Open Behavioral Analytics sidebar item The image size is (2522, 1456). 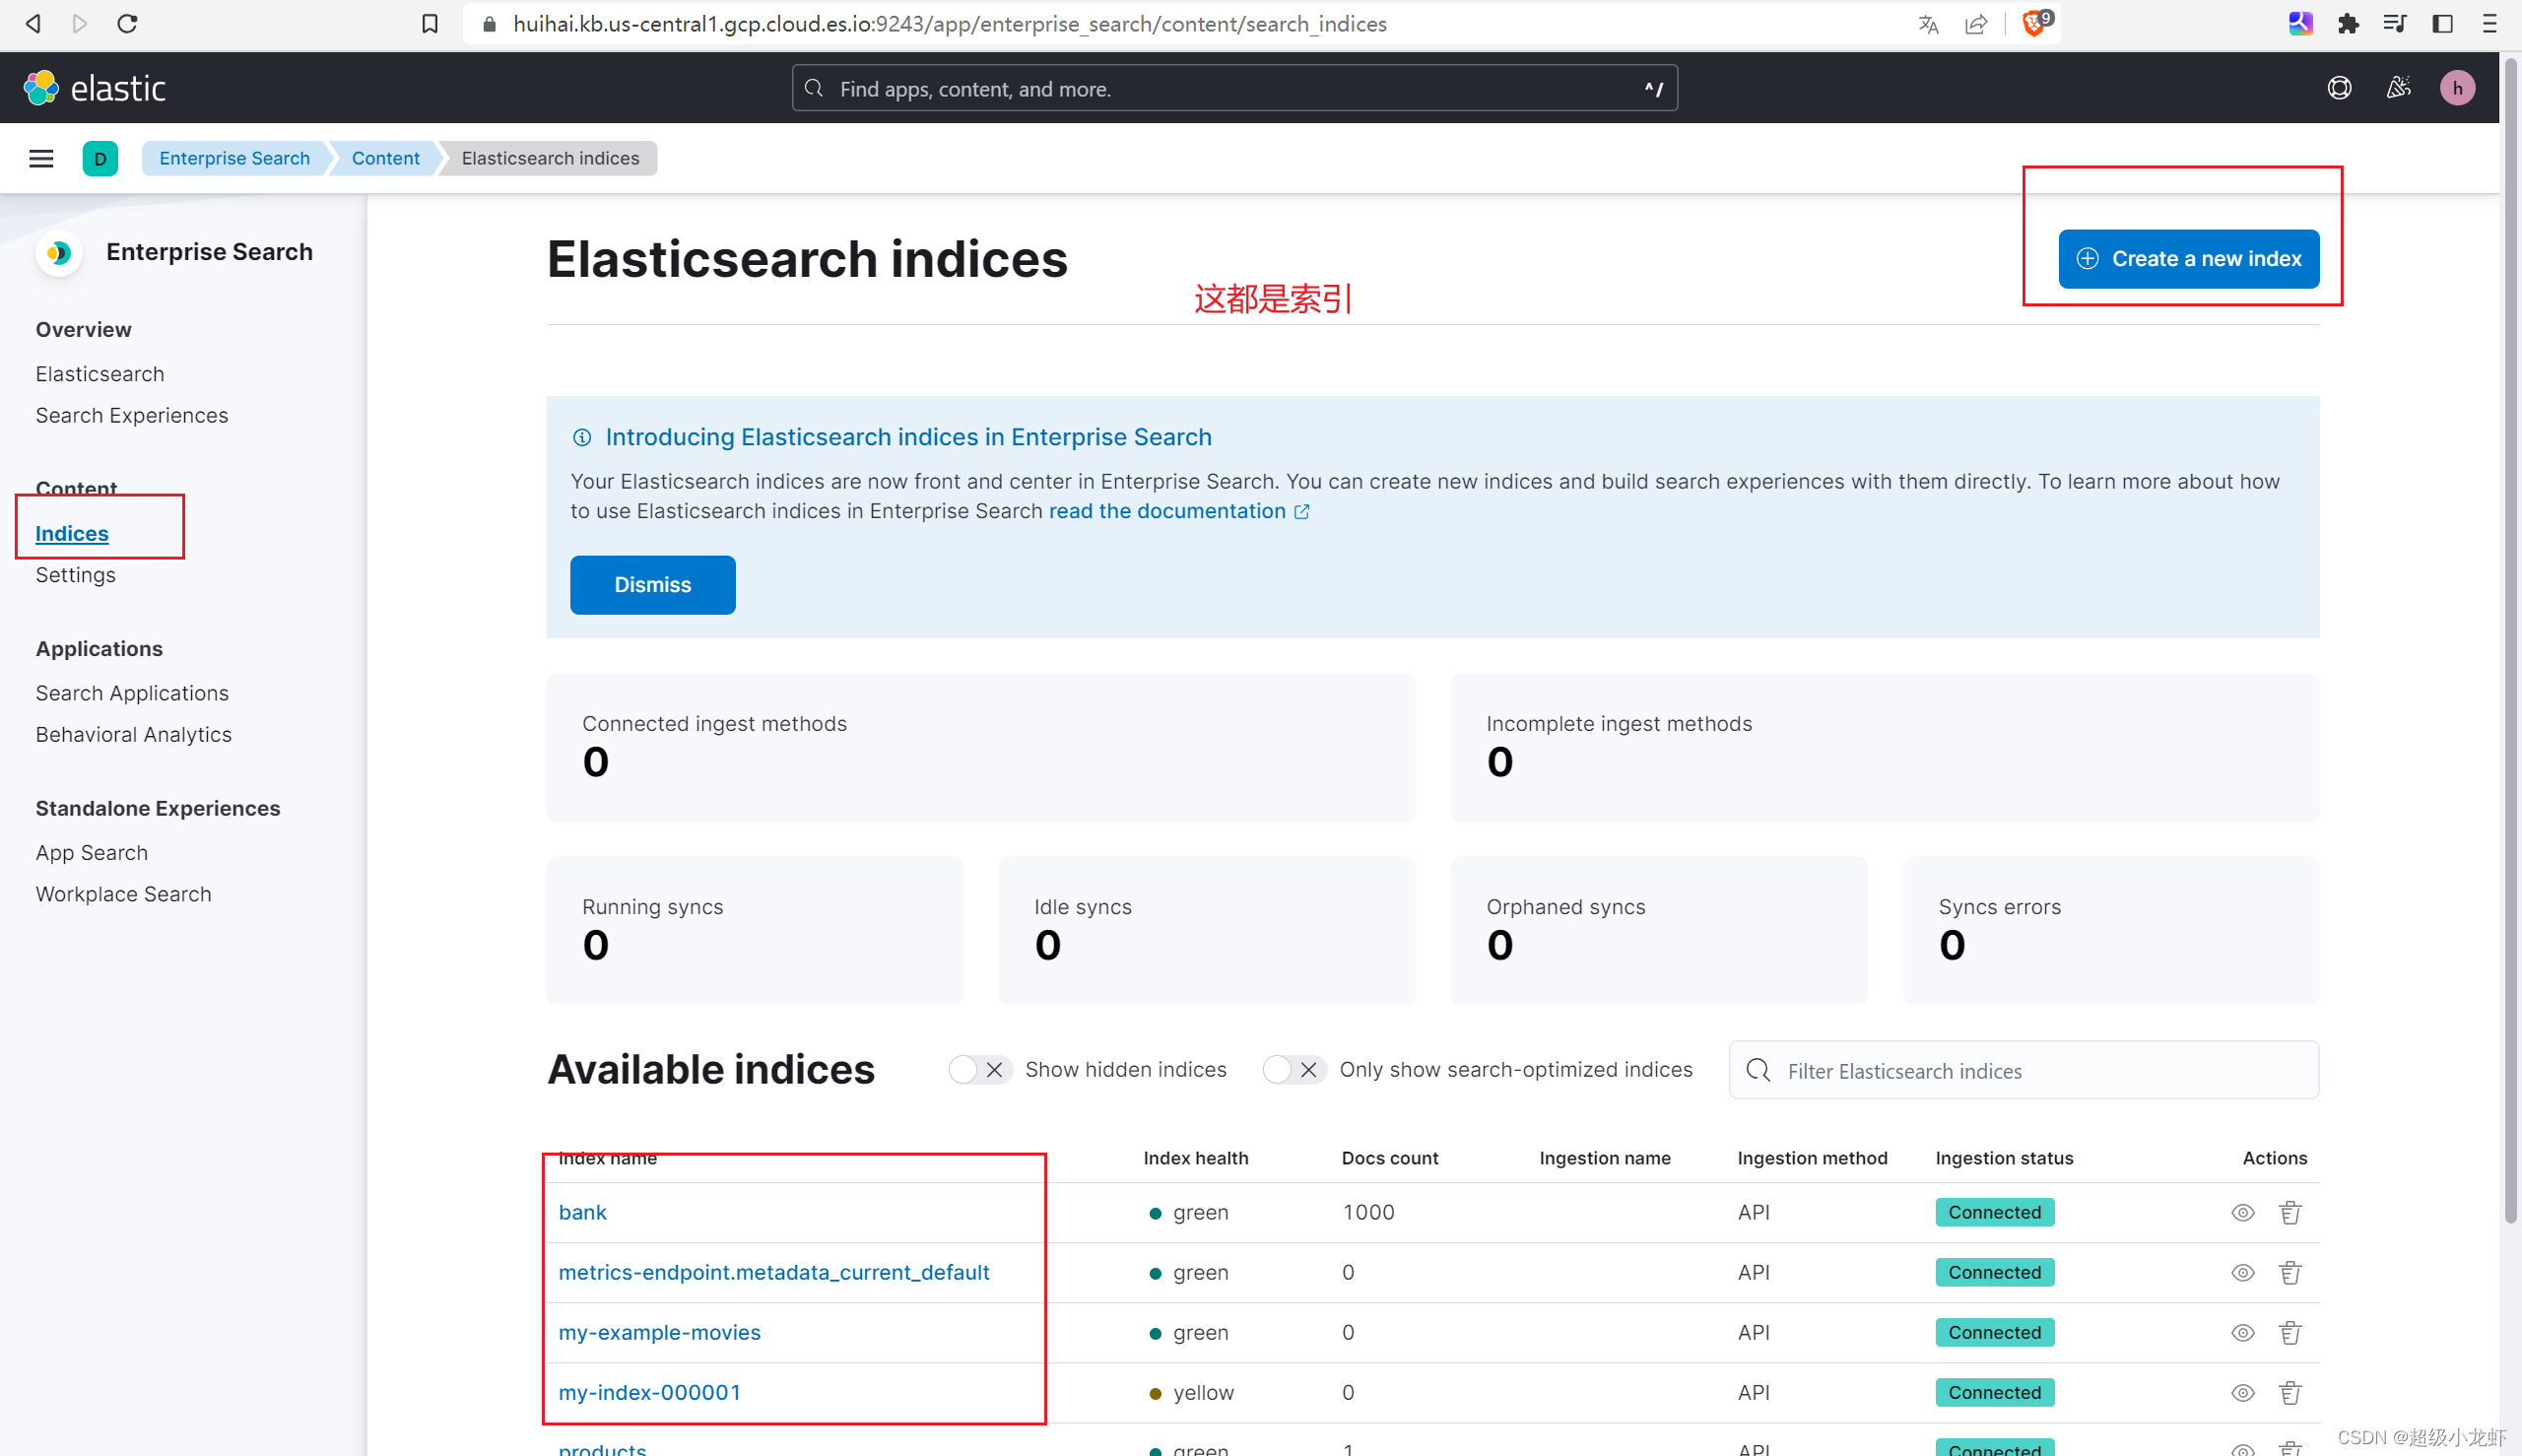coord(134,734)
